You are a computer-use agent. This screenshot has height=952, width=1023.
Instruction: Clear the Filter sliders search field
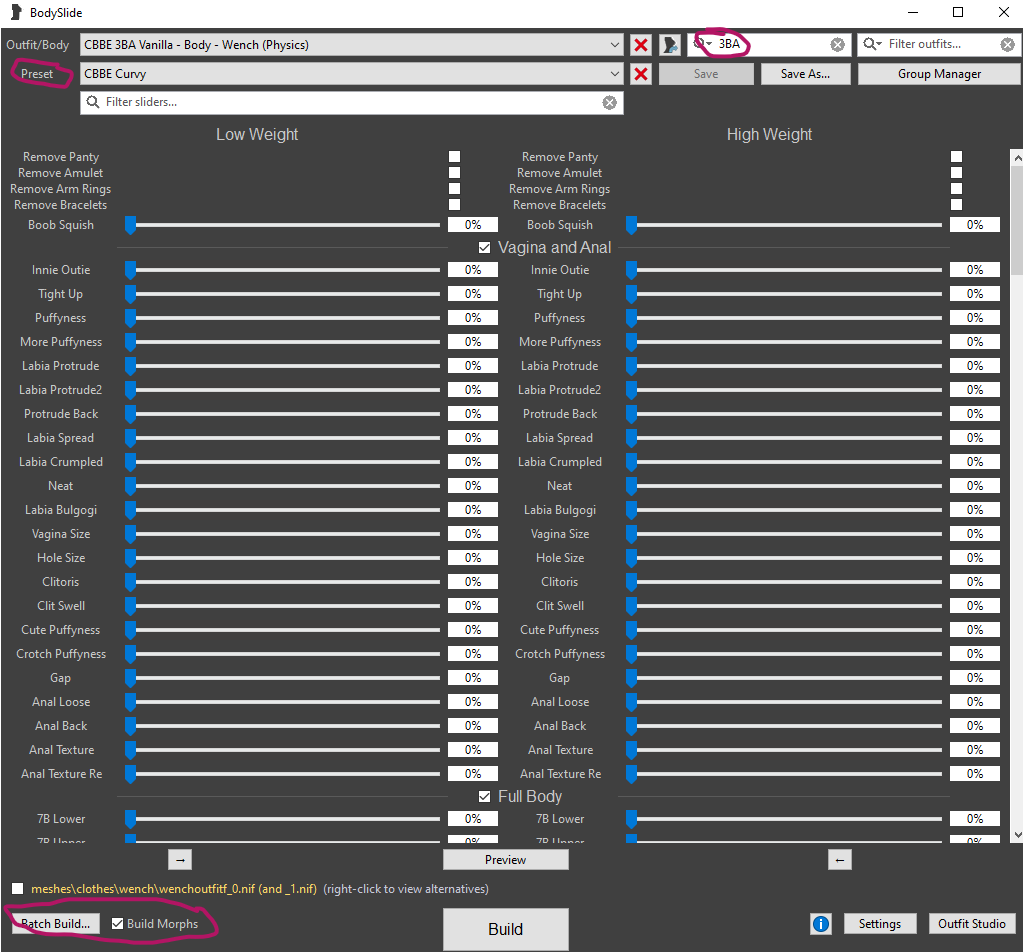(x=609, y=102)
